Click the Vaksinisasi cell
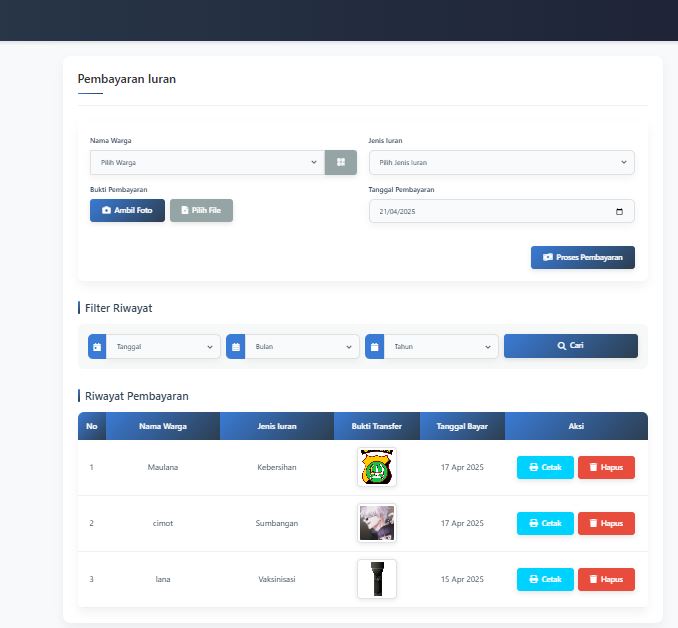This screenshot has height=628, width=678. [277, 579]
